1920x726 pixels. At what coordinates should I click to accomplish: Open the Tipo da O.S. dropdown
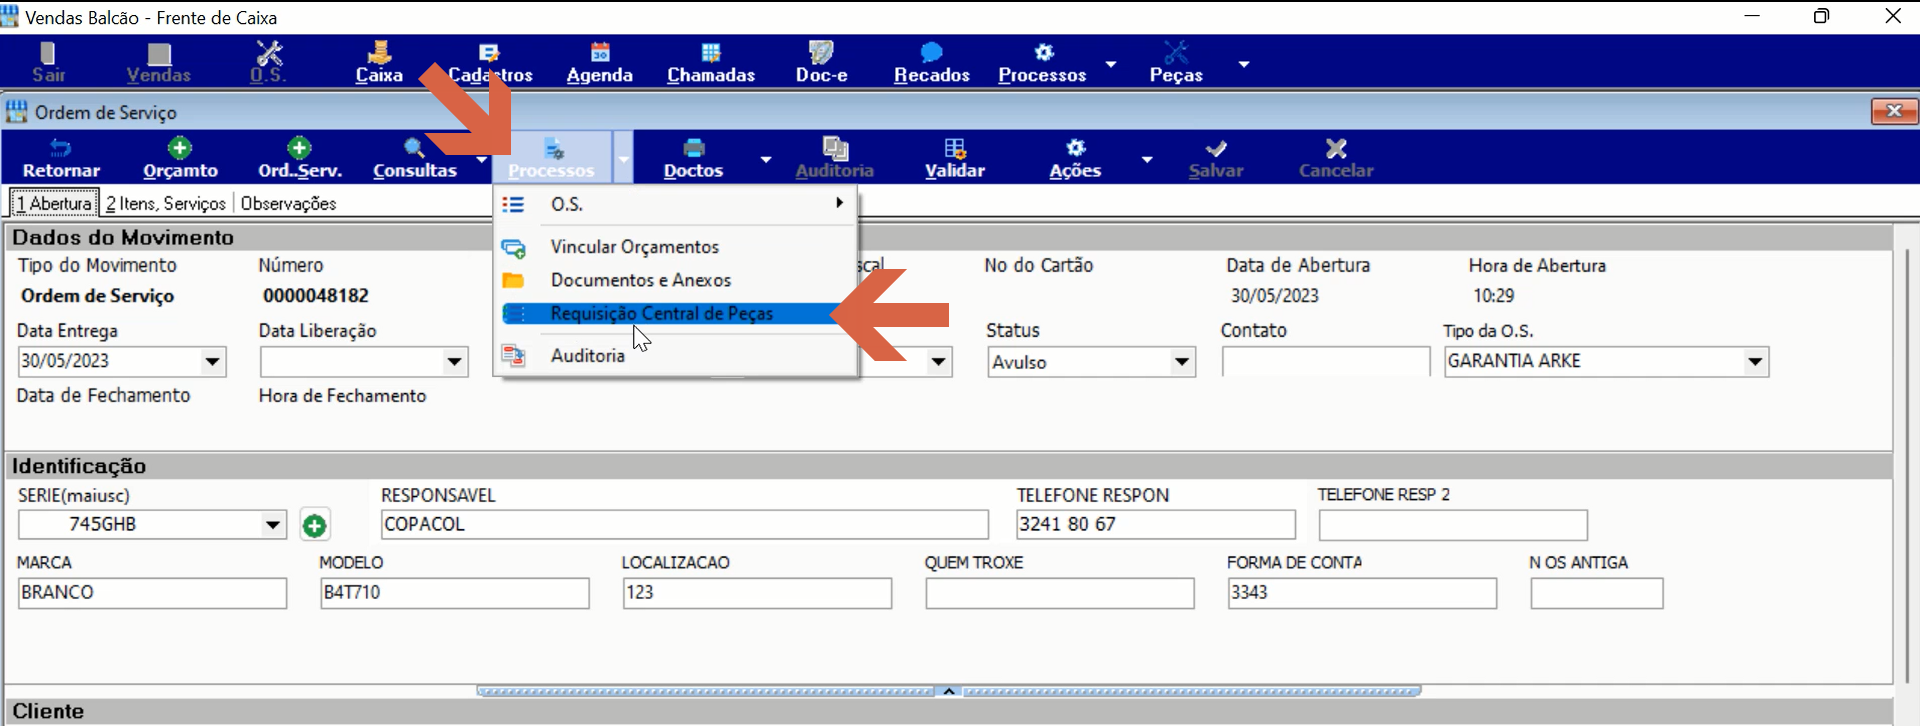point(1755,362)
